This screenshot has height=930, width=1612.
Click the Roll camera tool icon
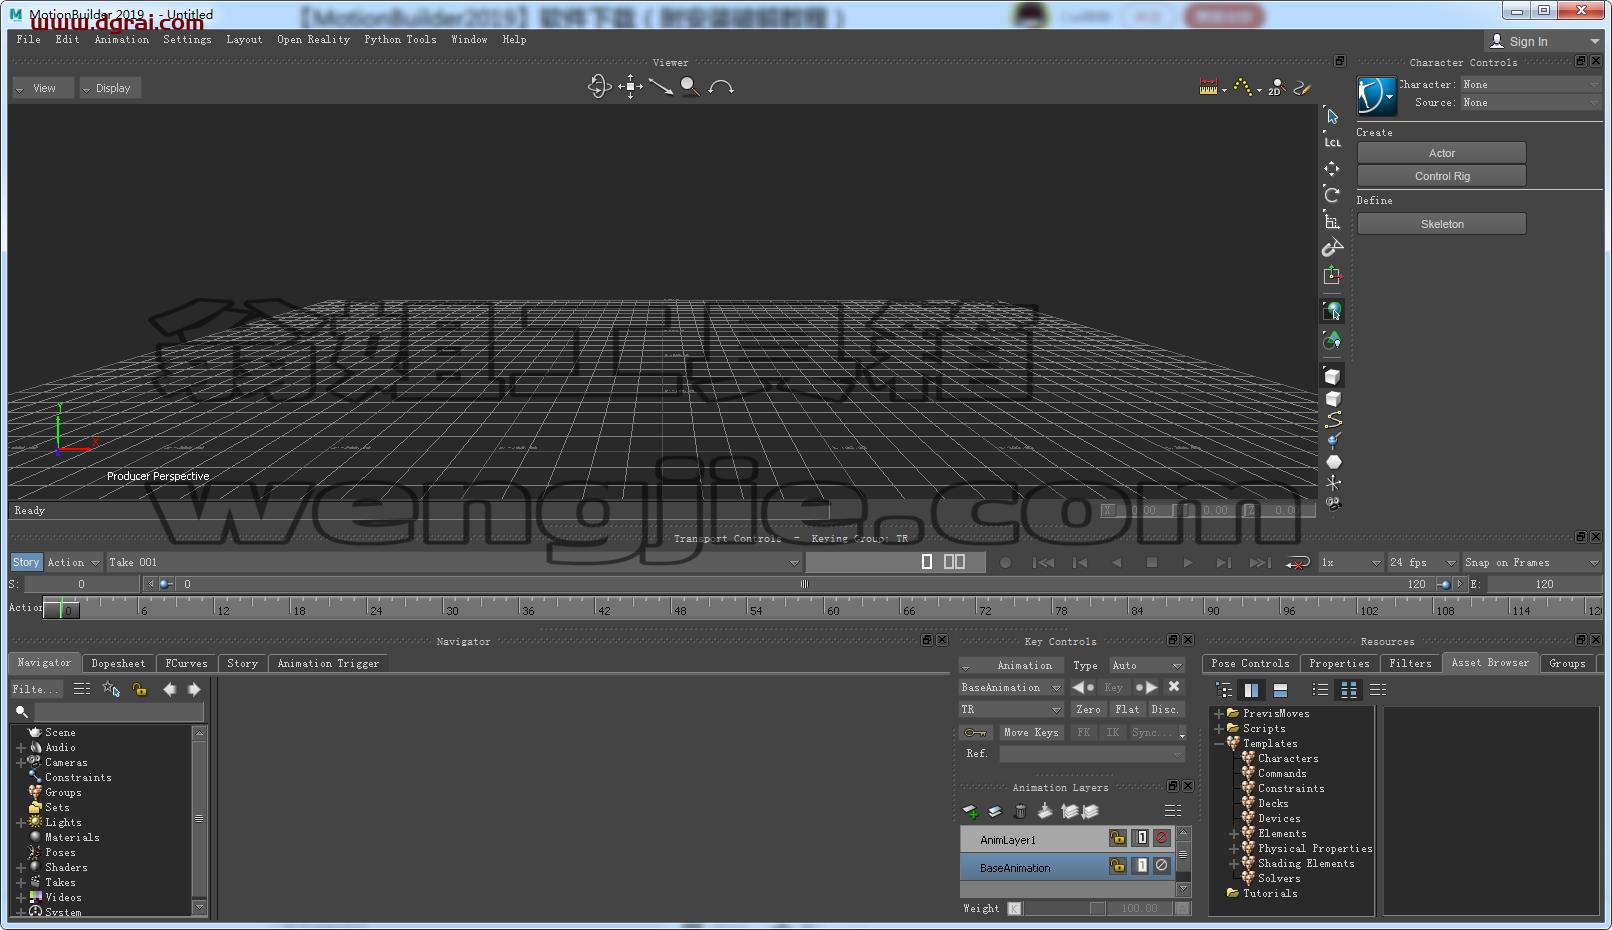pyautogui.click(x=721, y=87)
